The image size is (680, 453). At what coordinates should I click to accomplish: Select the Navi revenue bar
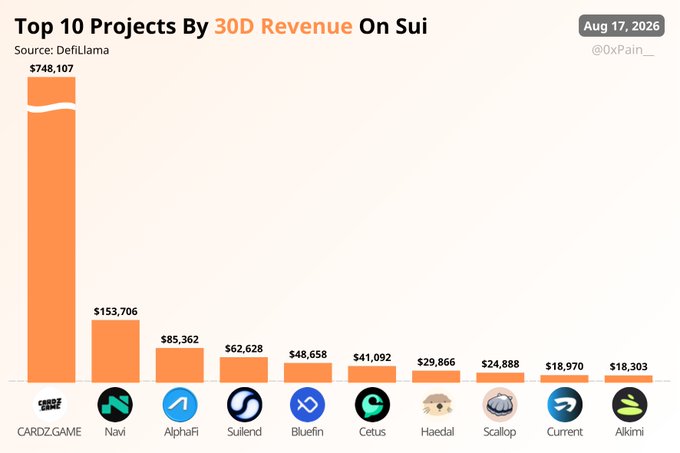tap(115, 351)
